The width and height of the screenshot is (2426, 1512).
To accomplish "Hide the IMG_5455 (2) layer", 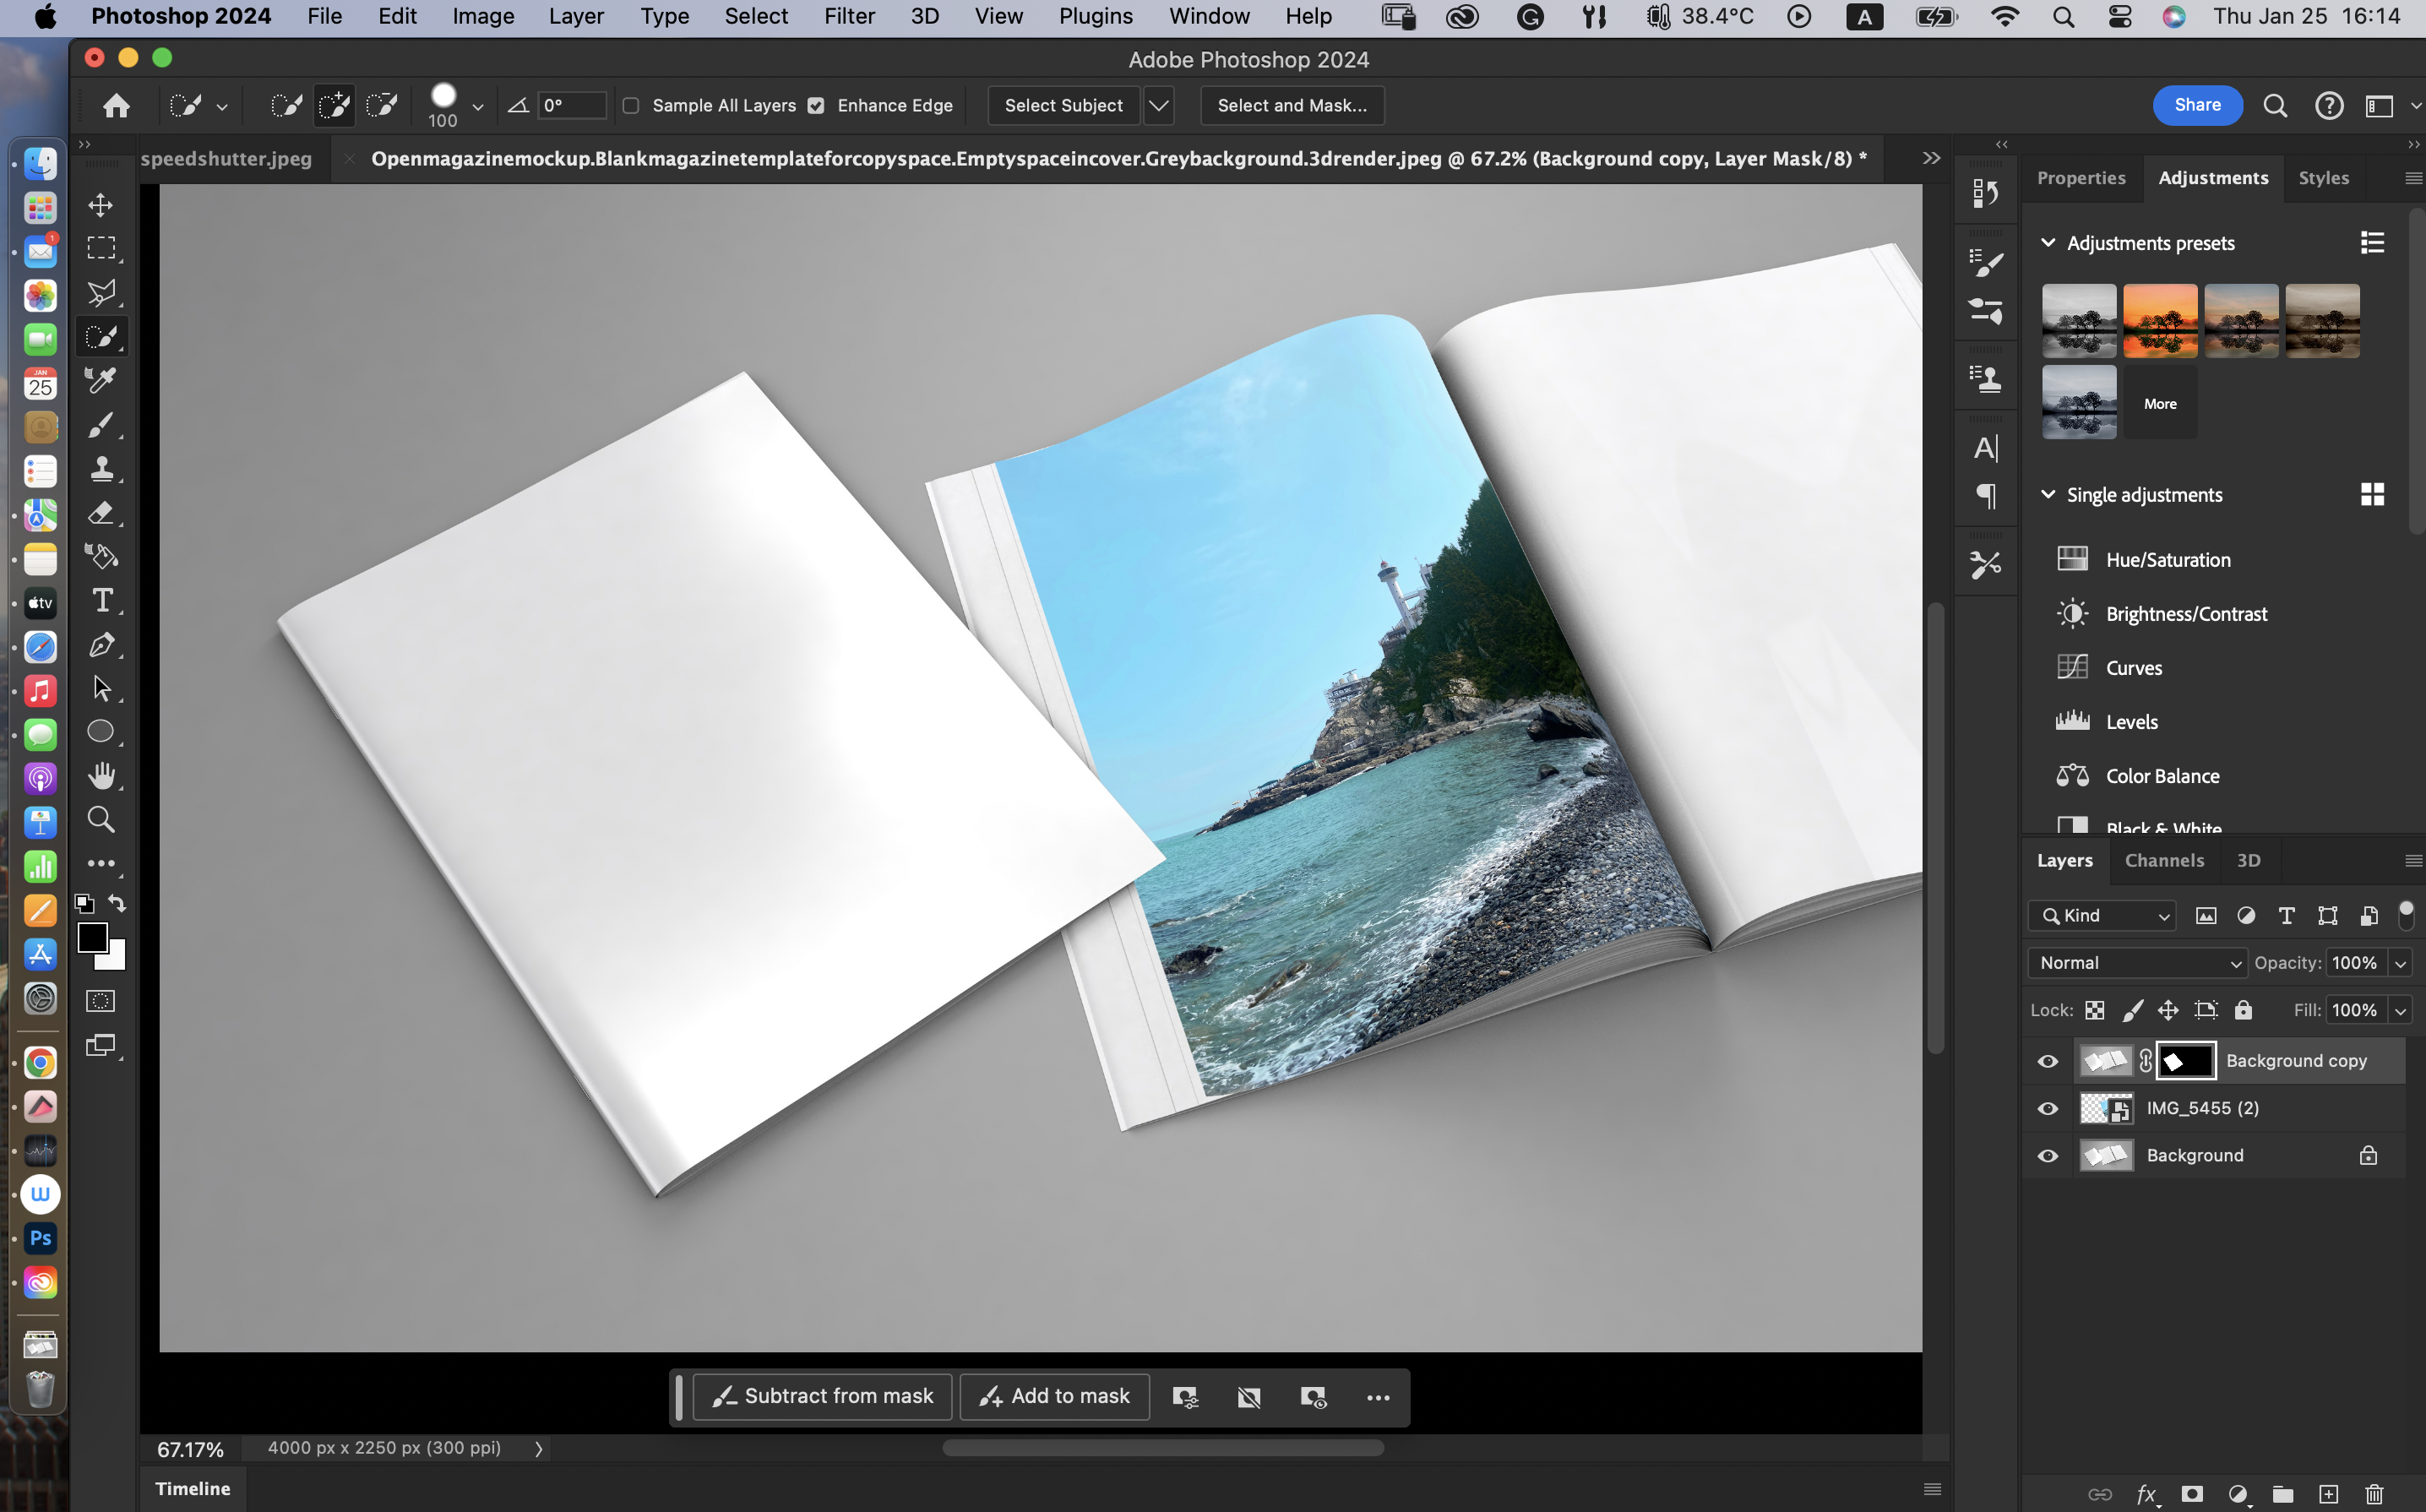I will point(2047,1108).
